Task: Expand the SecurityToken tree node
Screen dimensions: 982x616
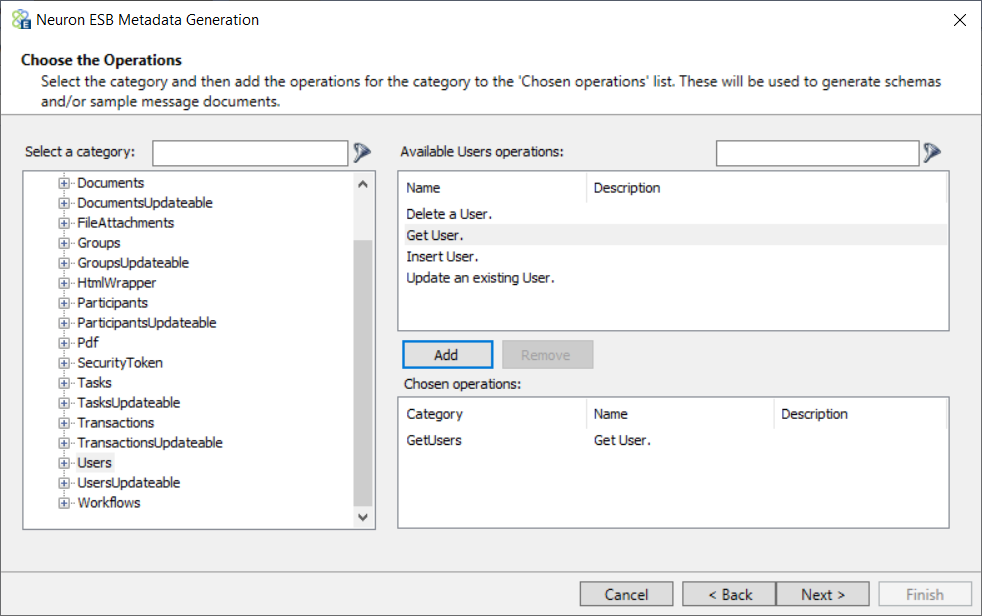Action: 64,362
